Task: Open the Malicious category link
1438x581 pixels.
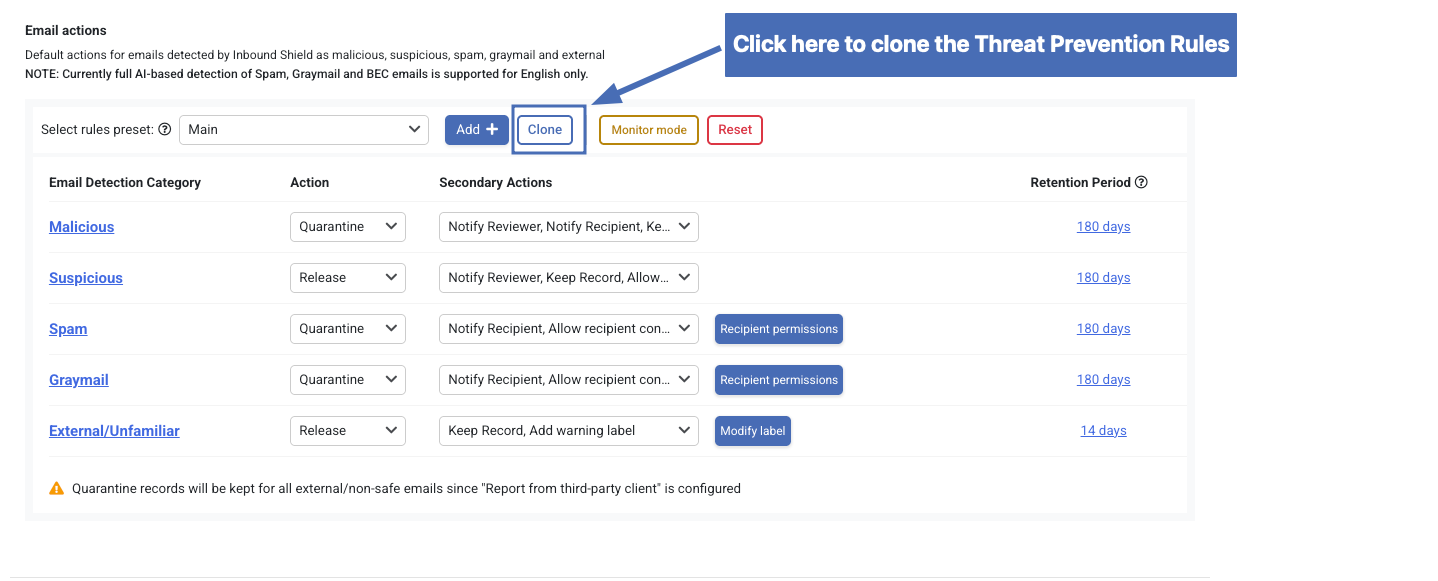Action: point(82,227)
